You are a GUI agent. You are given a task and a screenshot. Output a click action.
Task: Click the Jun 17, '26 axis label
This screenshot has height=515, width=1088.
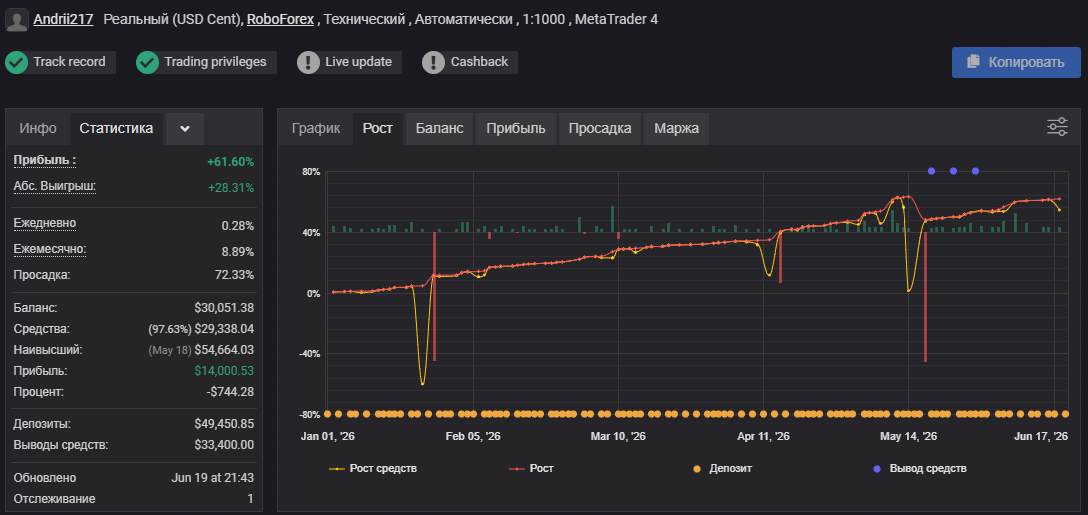[1041, 437]
